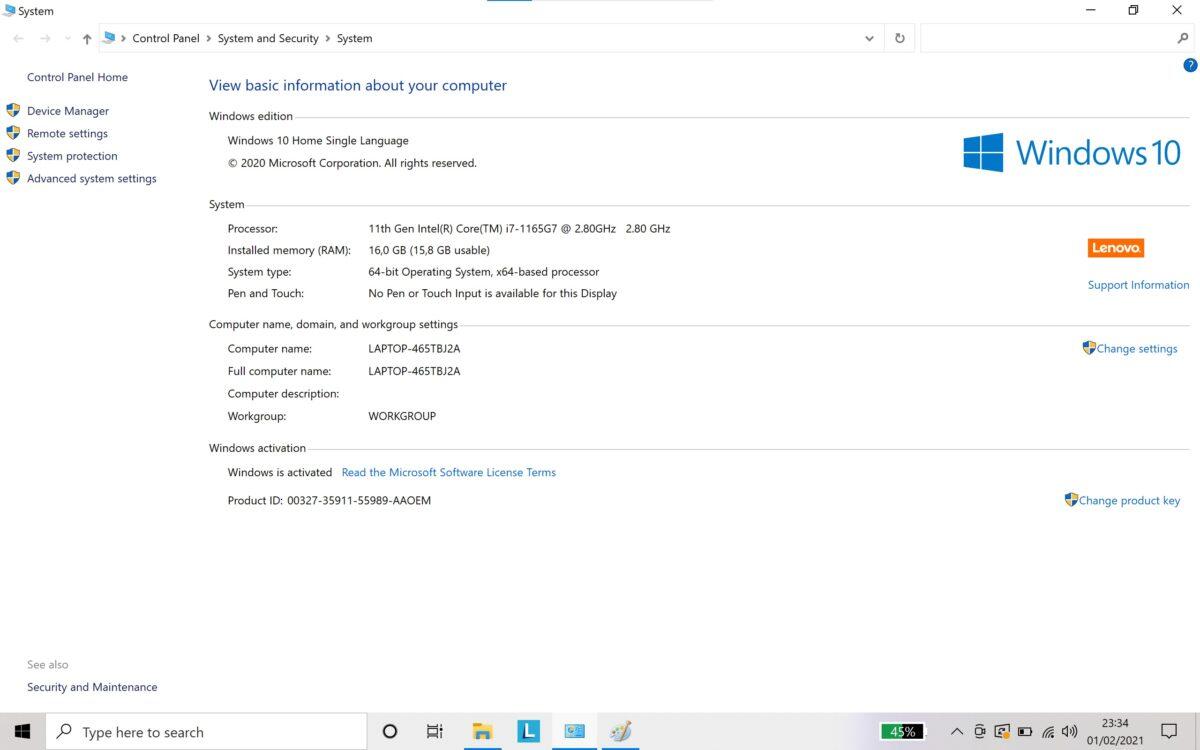Viewport: 1200px width, 750px height.
Task: Open Wi-Fi network tray icon
Action: [1048, 732]
